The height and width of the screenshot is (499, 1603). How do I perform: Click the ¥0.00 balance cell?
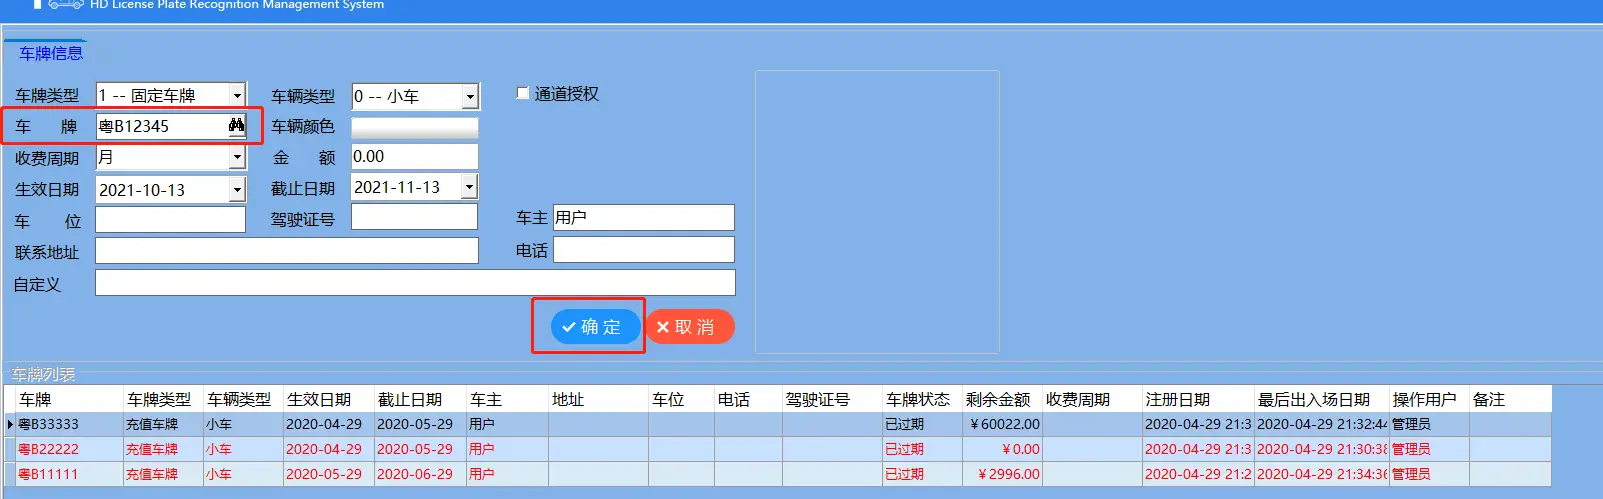point(1001,449)
